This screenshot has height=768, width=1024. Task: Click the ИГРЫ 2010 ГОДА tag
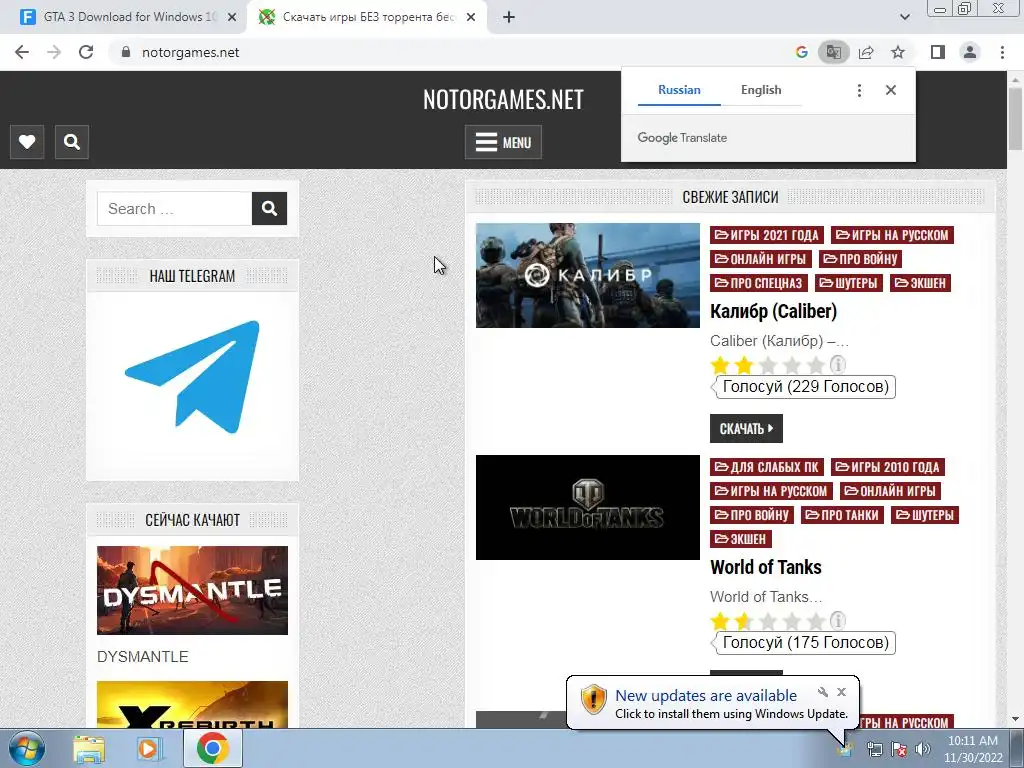point(888,467)
